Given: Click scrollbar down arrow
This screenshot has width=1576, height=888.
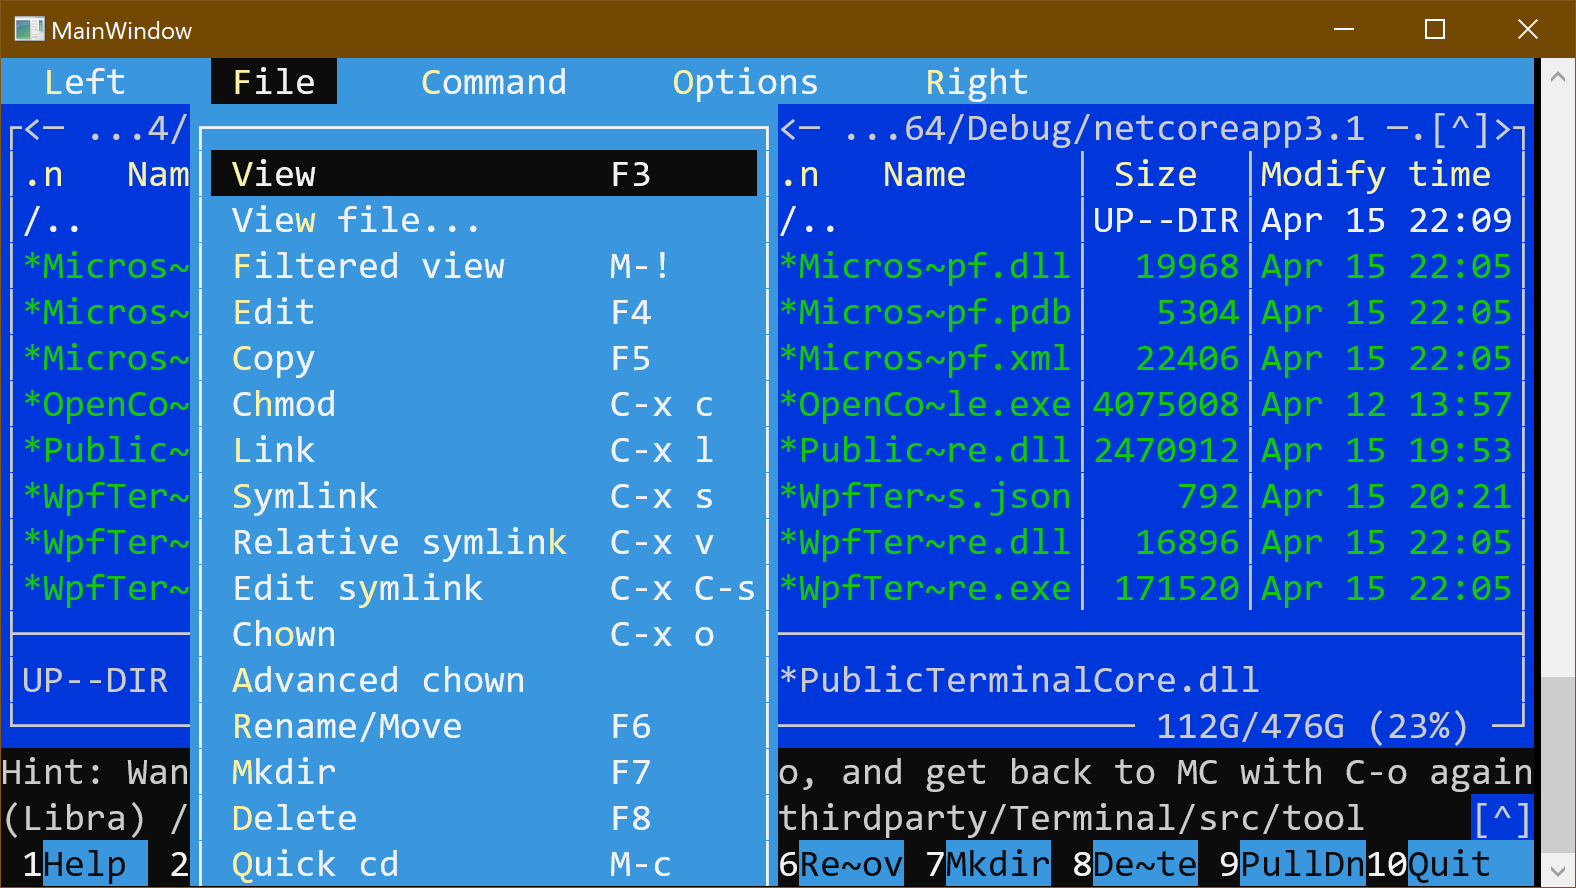Looking at the screenshot, I should pyautogui.click(x=1557, y=870).
